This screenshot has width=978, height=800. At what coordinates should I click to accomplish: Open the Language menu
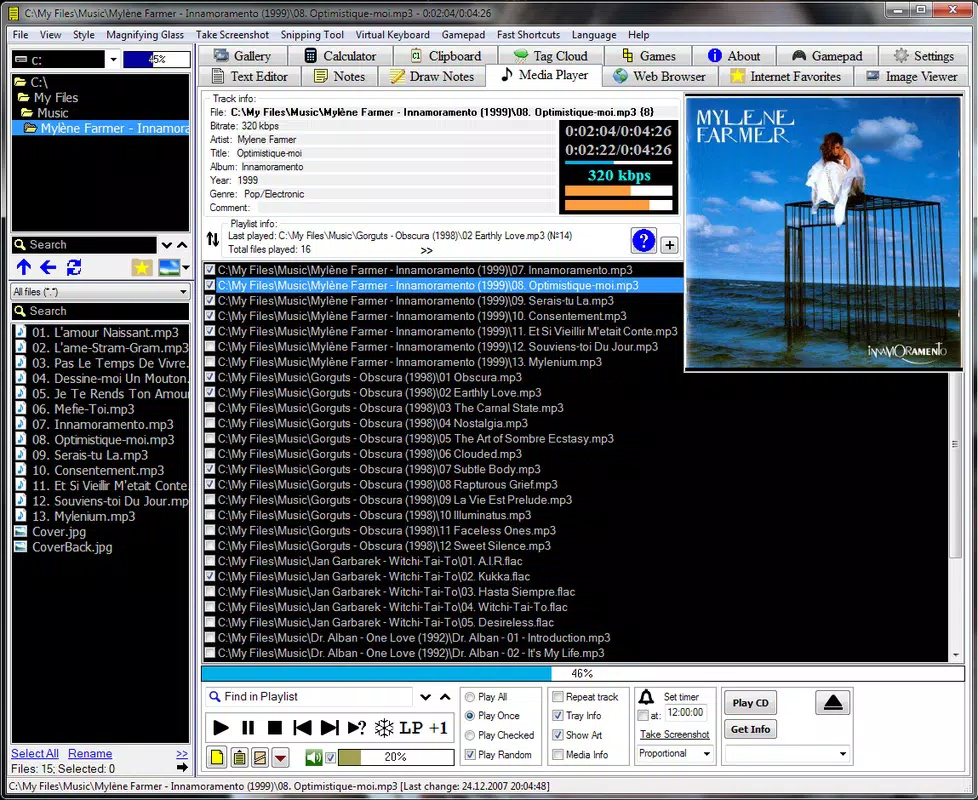click(x=594, y=35)
